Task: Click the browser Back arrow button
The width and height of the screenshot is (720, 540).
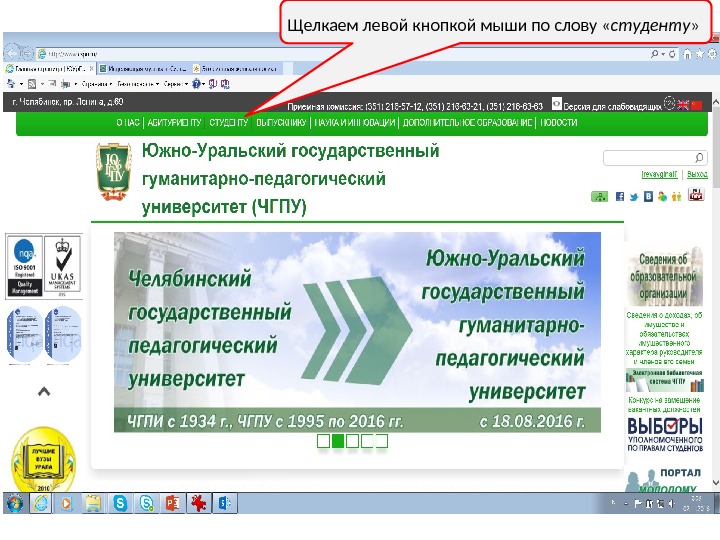Action: [x=11, y=53]
